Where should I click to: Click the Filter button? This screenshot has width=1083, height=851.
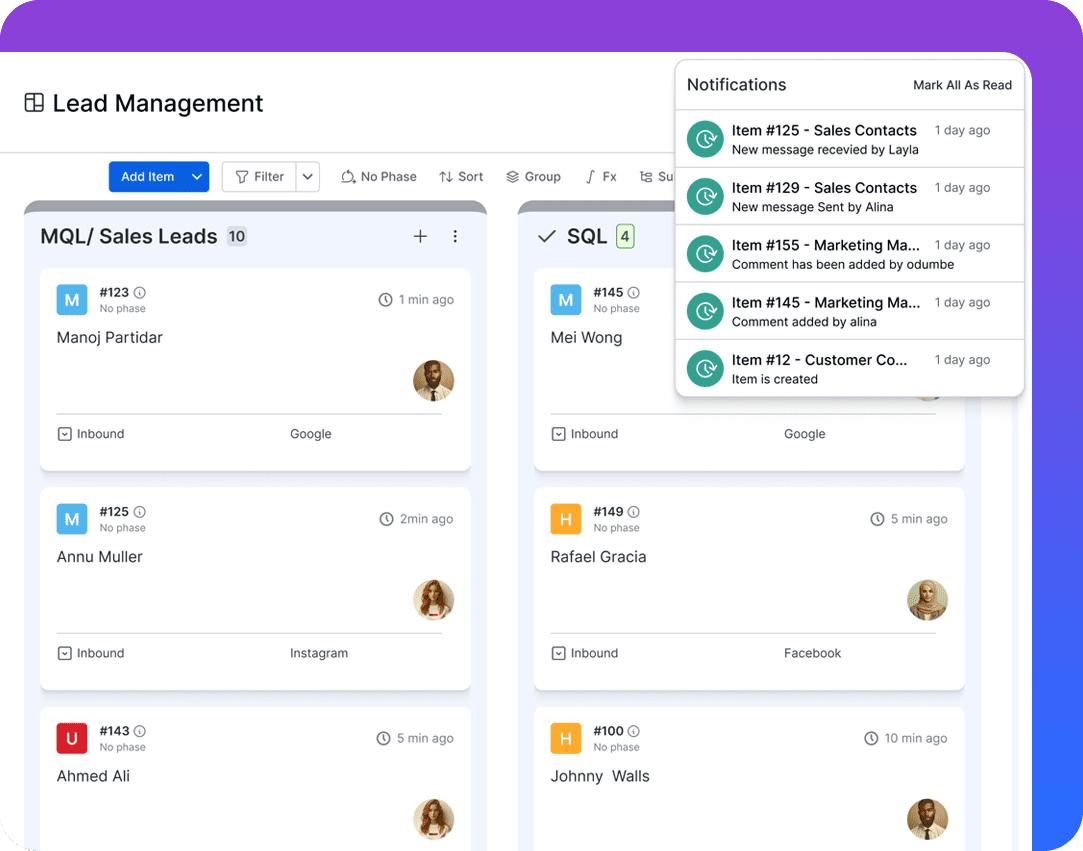coord(259,177)
